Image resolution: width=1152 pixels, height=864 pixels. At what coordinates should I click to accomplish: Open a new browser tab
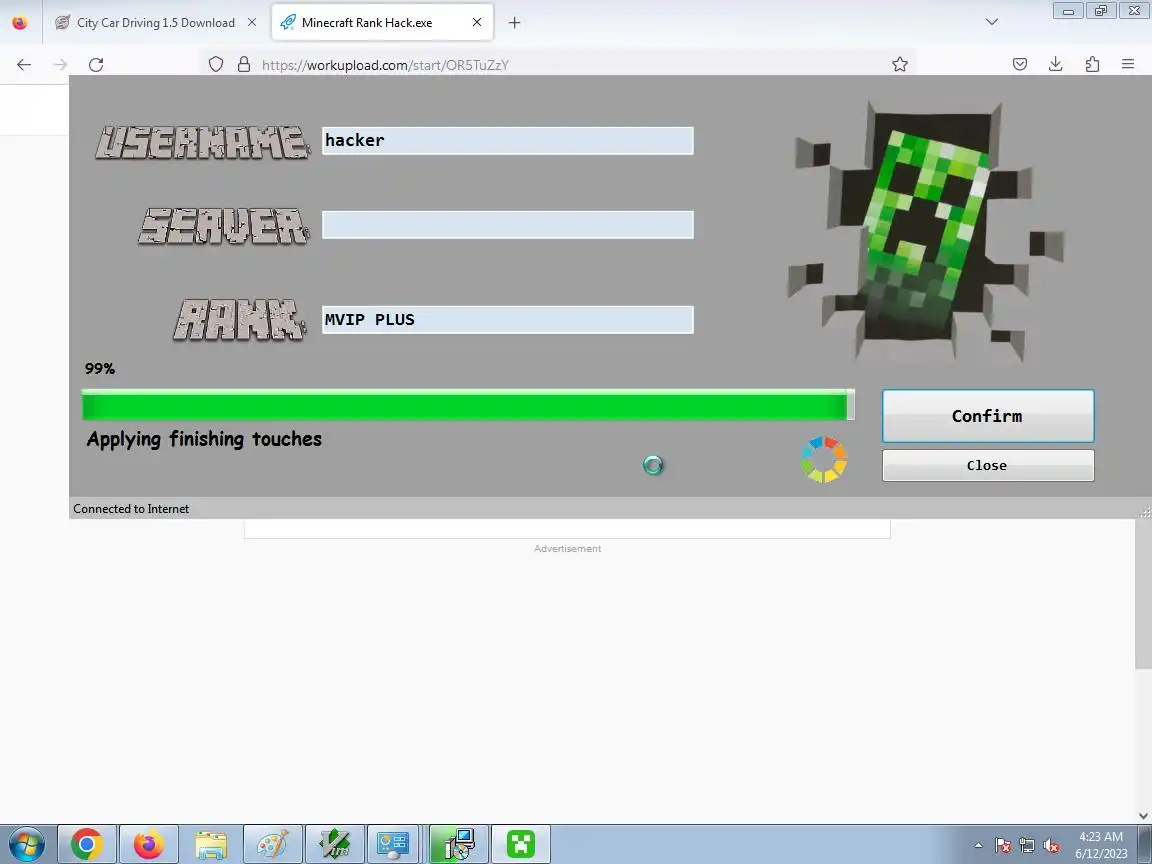514,23
